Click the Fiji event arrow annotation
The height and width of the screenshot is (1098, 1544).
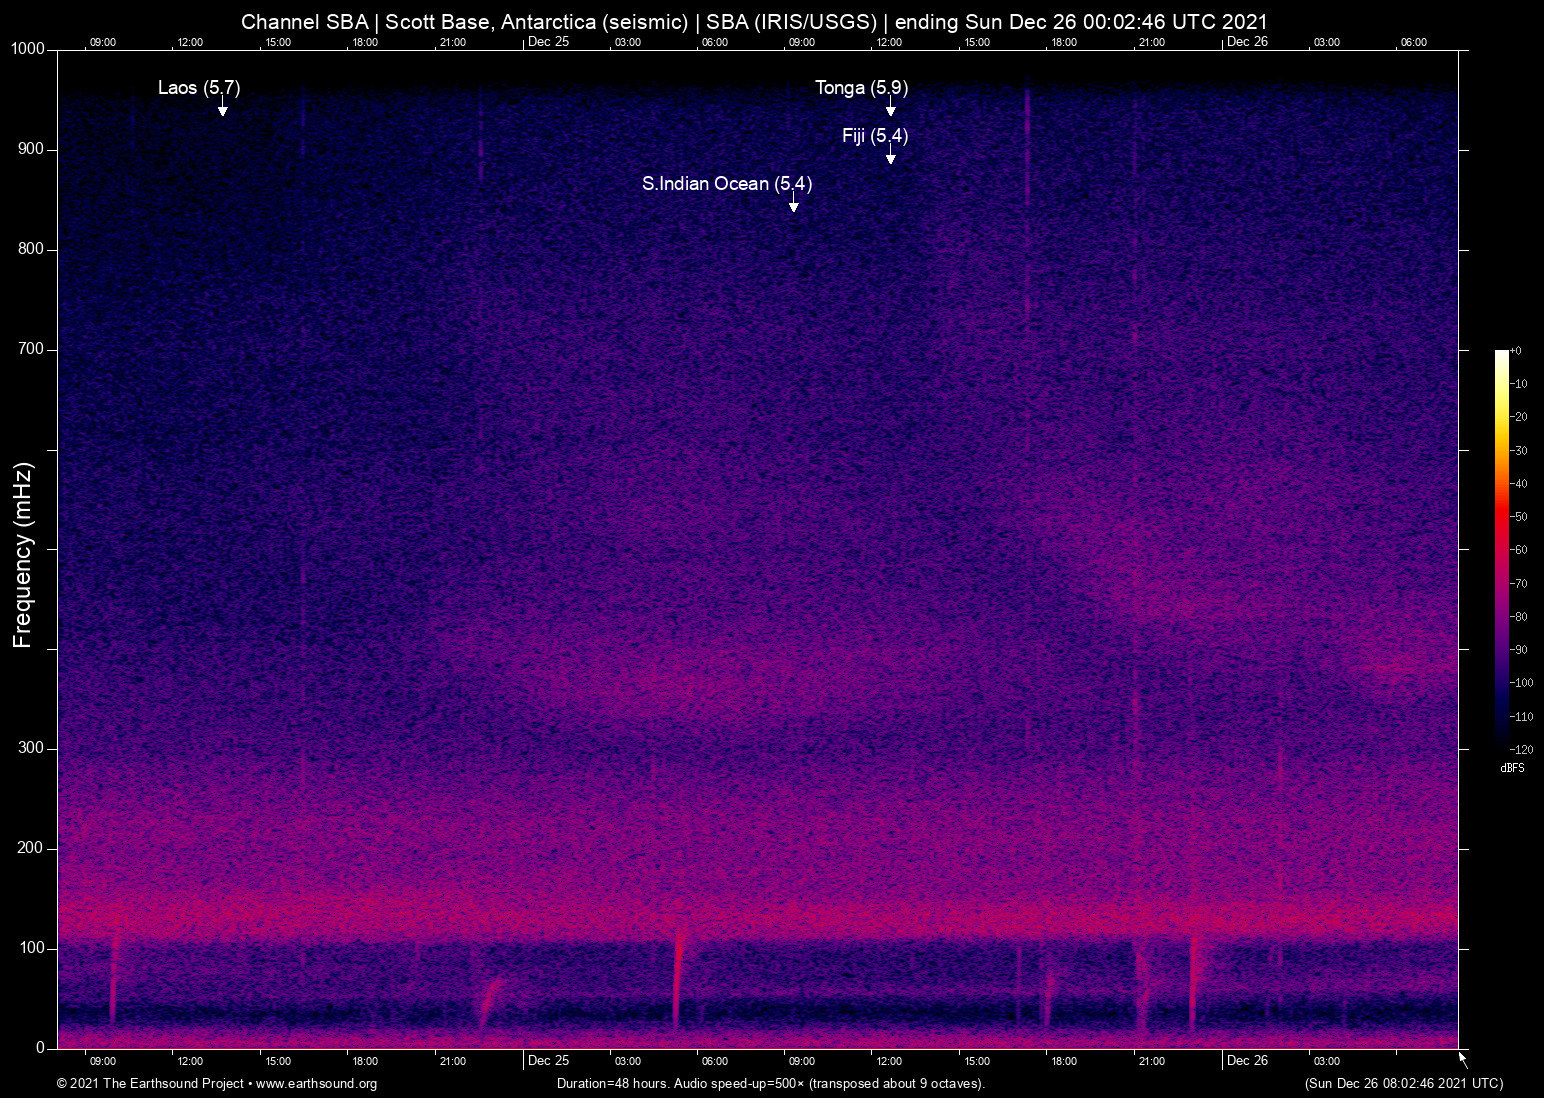pos(890,153)
